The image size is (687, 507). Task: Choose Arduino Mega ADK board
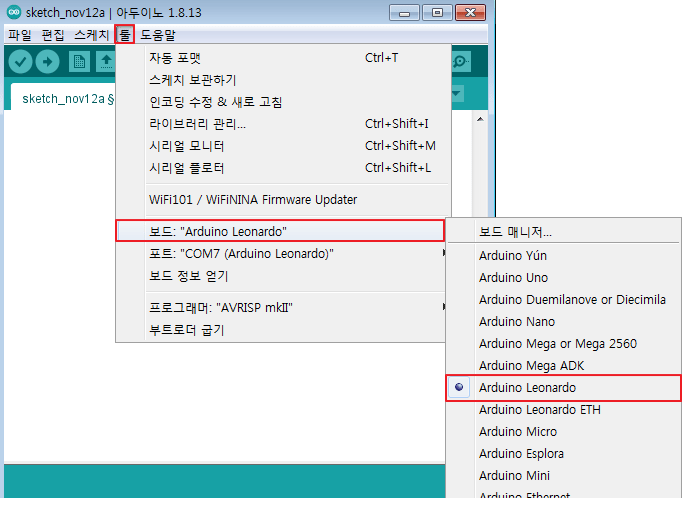(563, 365)
